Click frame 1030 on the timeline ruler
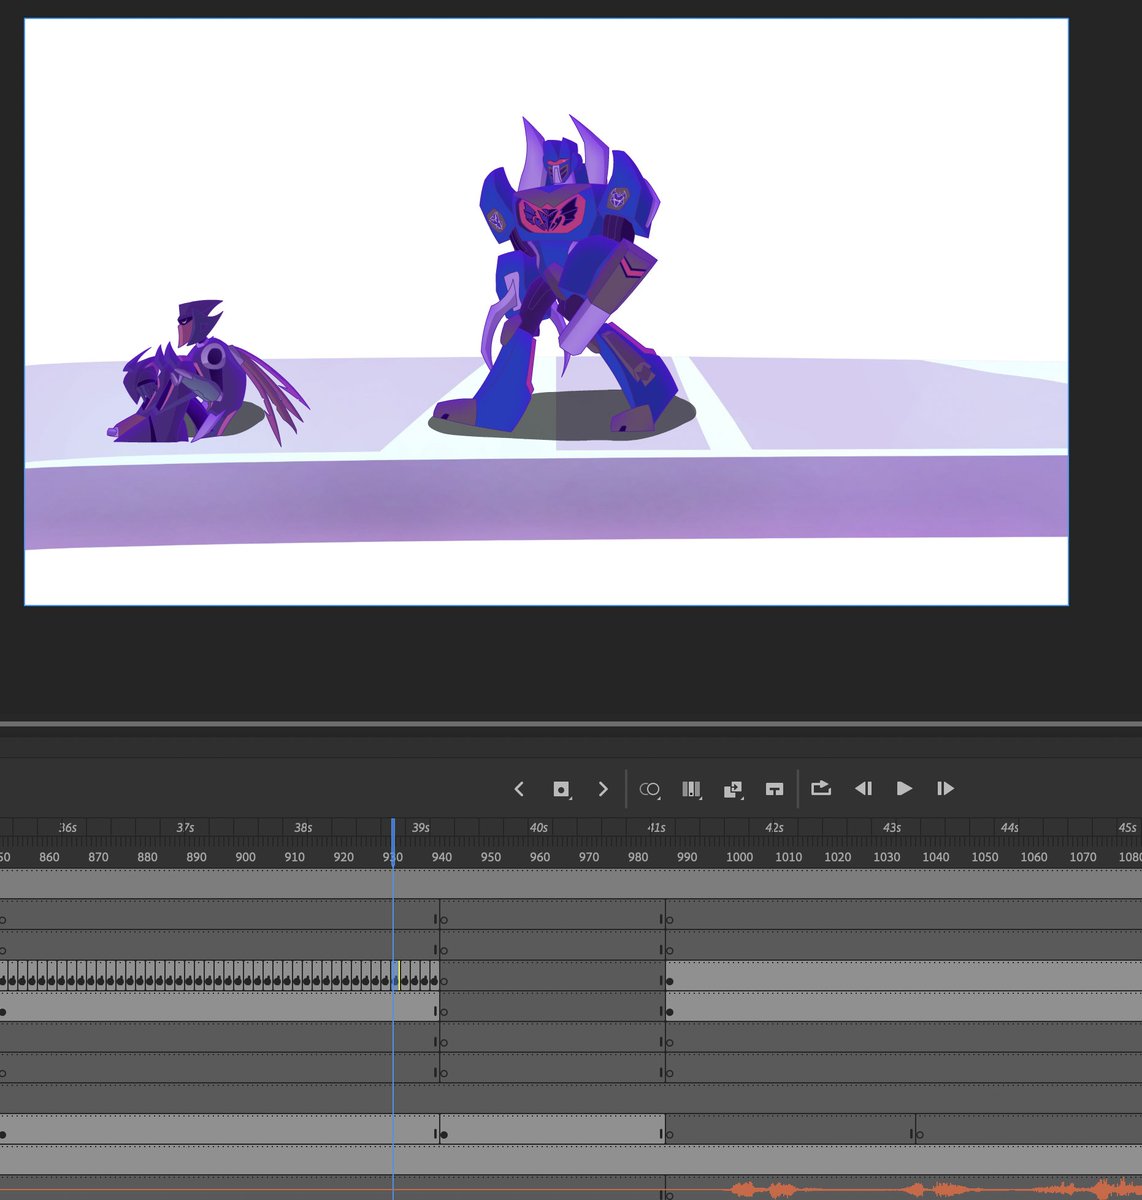This screenshot has height=1200, width=1142. pyautogui.click(x=887, y=857)
